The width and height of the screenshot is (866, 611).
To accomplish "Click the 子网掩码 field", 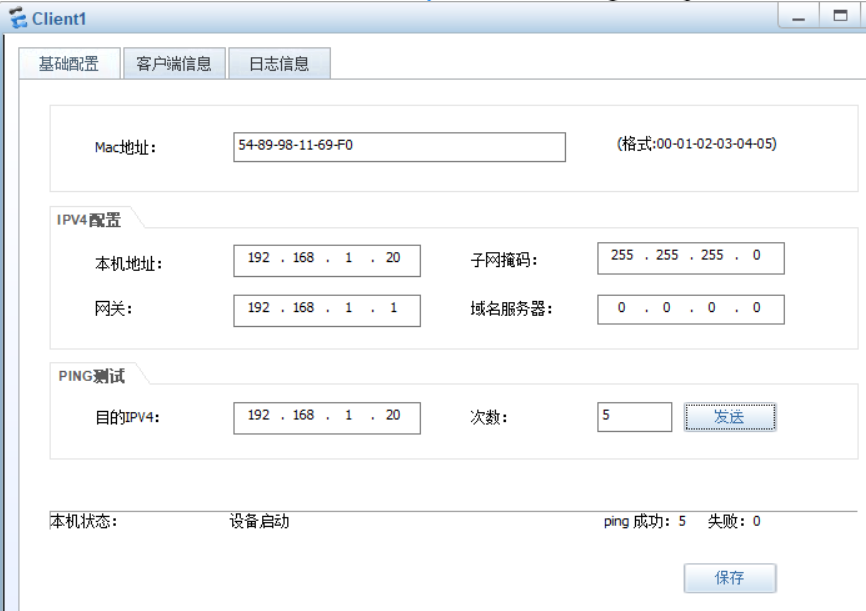I will (x=691, y=258).
